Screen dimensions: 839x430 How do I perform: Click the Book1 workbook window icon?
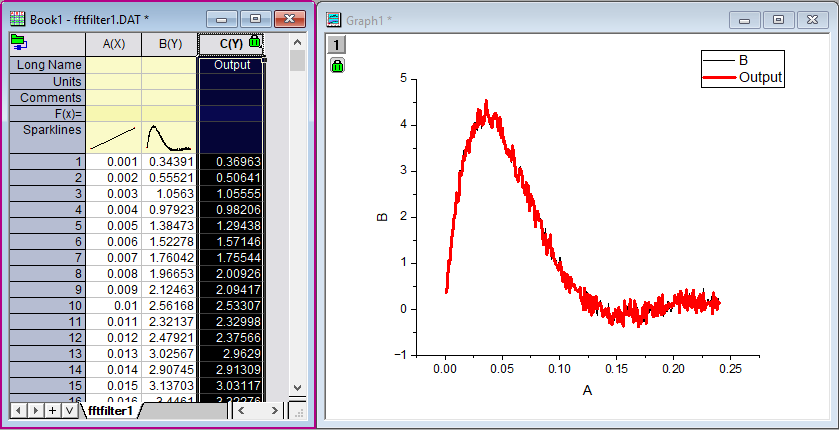[17, 19]
